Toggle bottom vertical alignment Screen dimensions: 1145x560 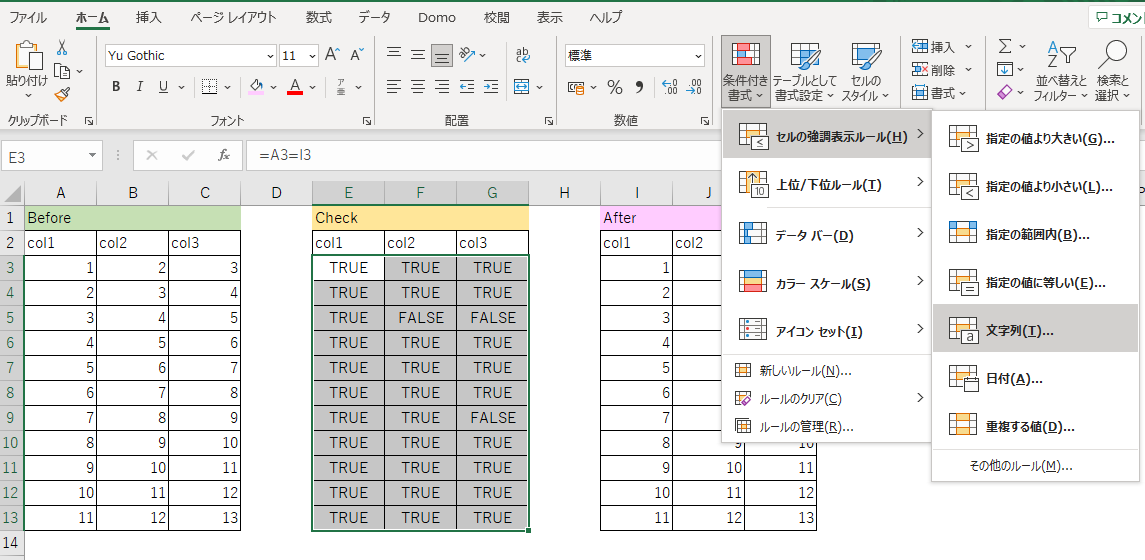point(442,55)
